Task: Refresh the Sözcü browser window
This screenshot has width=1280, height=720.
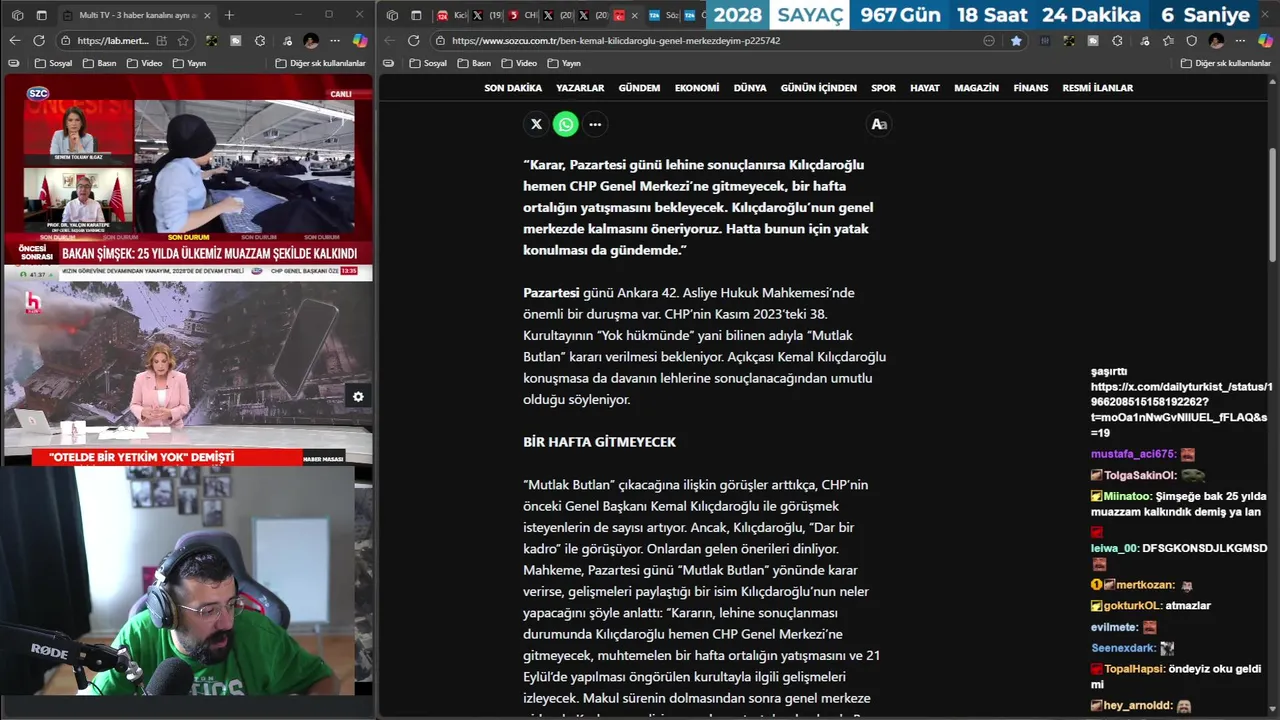Action: [x=414, y=41]
